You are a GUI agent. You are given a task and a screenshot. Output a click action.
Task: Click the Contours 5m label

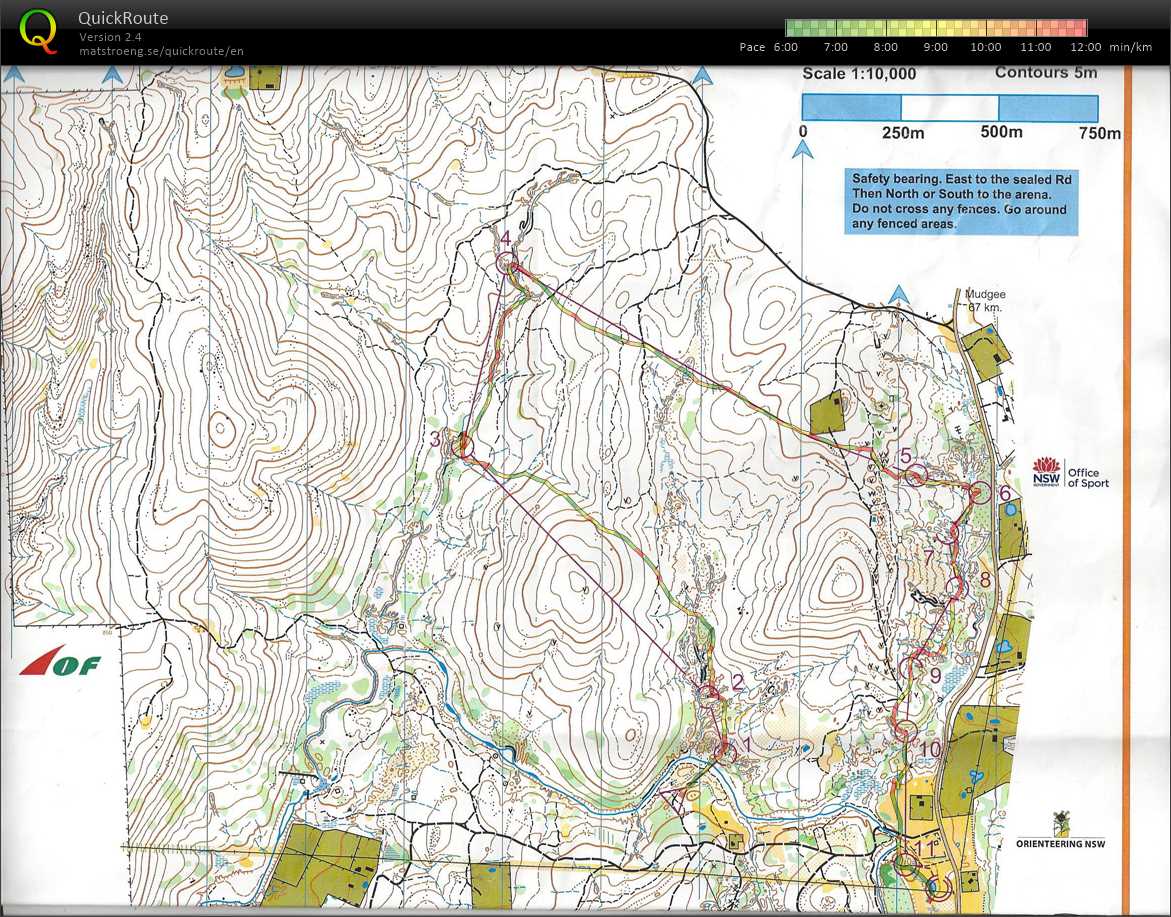point(1045,73)
